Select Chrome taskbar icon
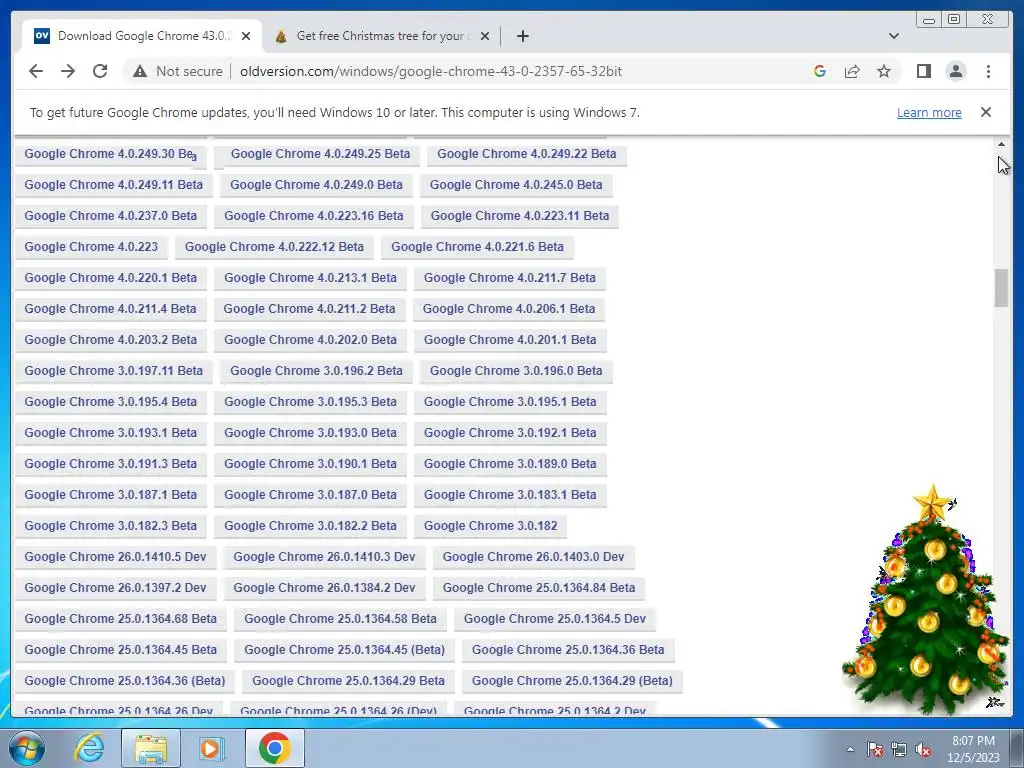 pyautogui.click(x=274, y=748)
